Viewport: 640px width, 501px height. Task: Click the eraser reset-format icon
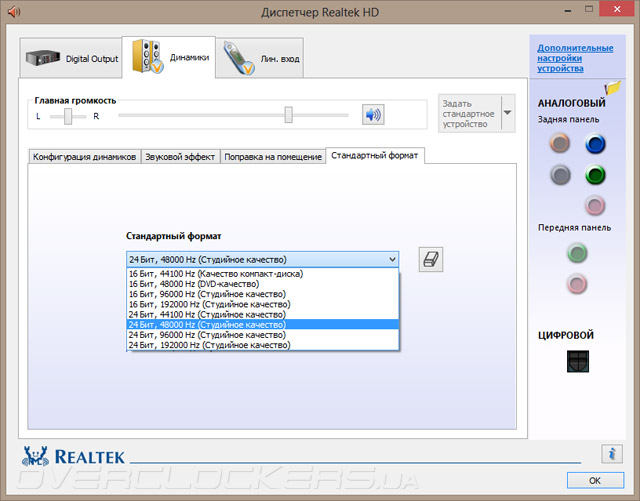coord(431,259)
